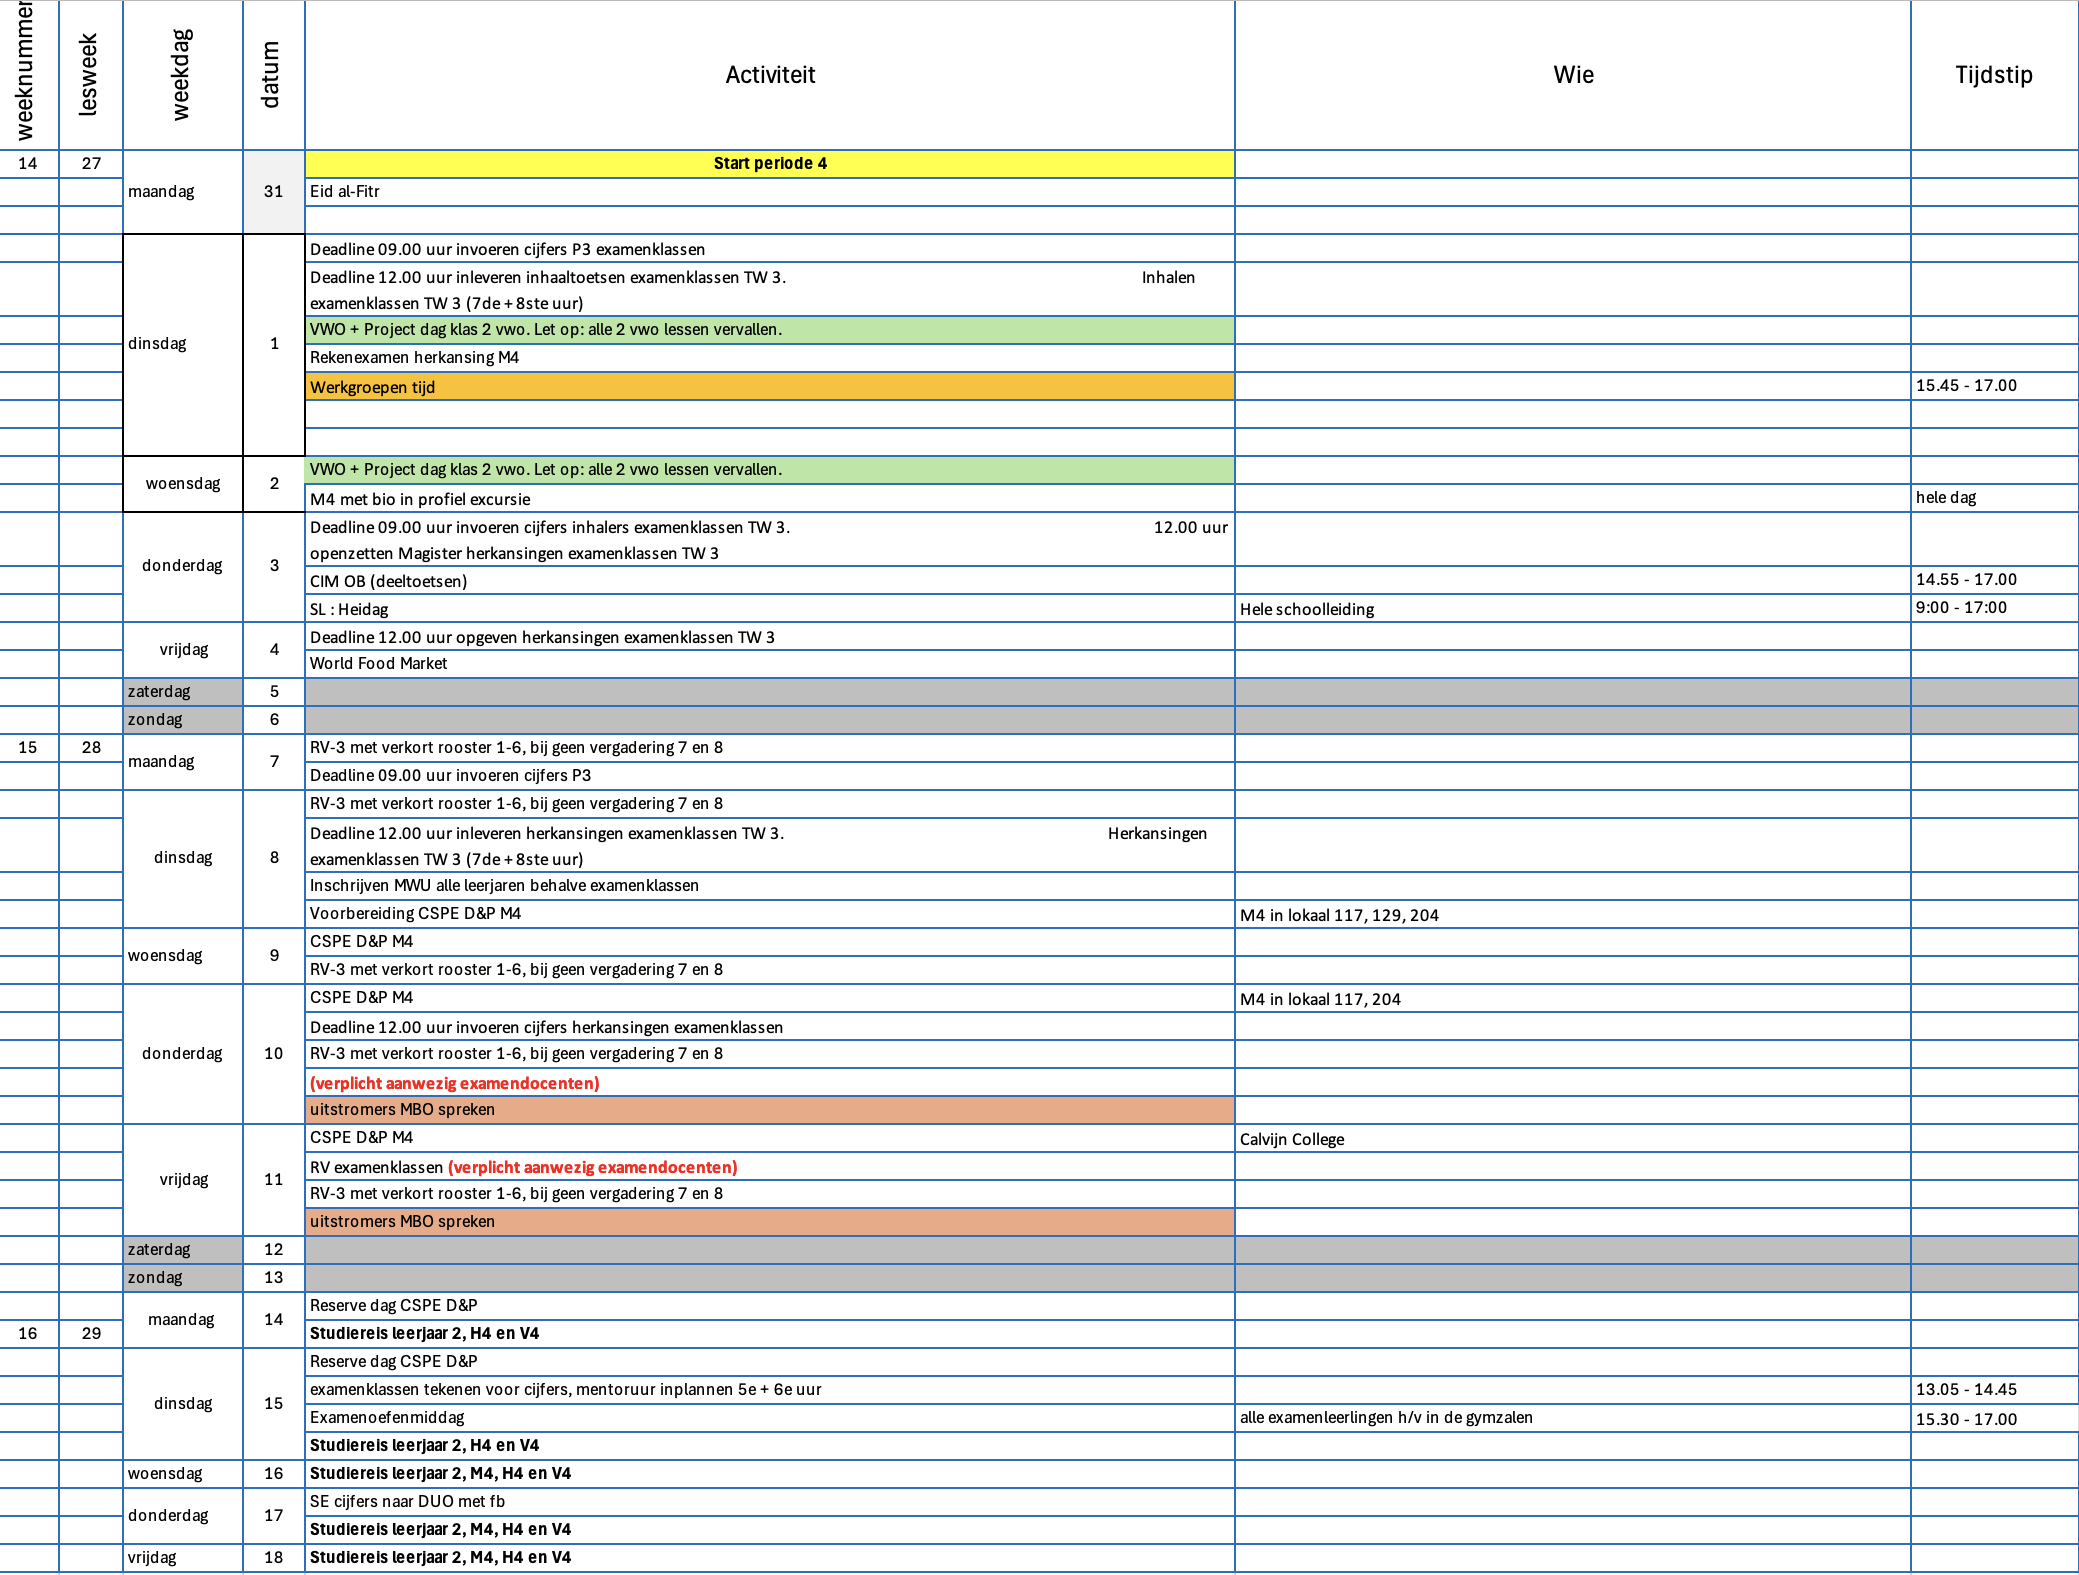Viewport: 2079px width, 1575px height.
Task: Click 'Deadline 12.00 uur opgeven herkansingen examenklassen TW 3'
Action: click(770, 637)
